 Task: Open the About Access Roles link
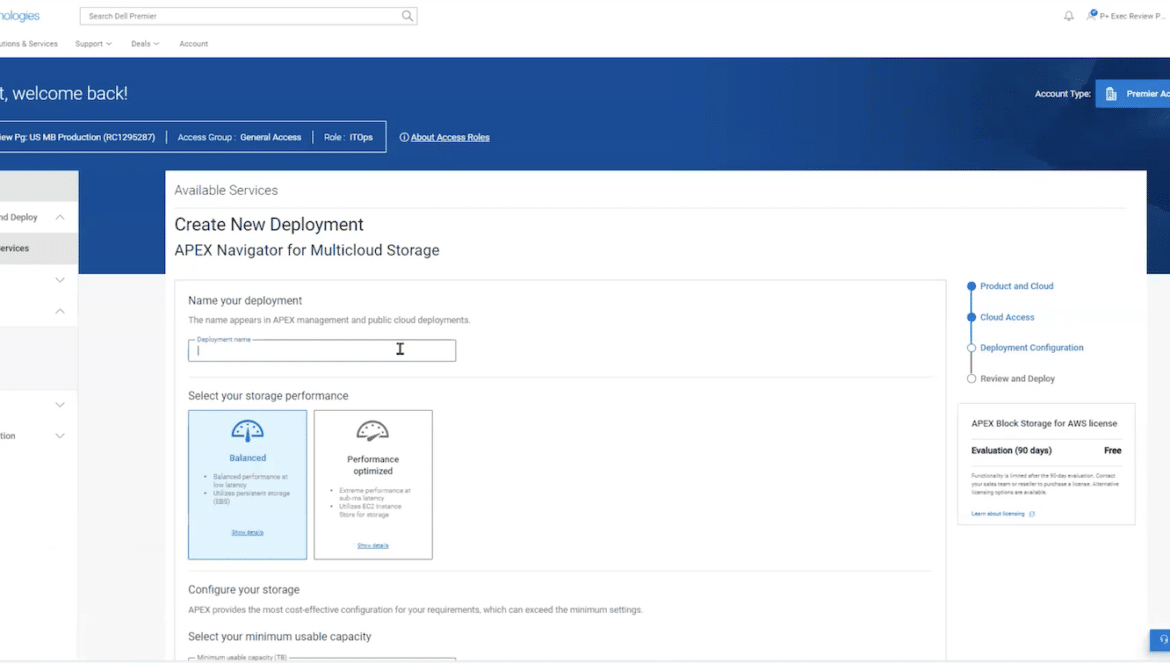click(450, 137)
